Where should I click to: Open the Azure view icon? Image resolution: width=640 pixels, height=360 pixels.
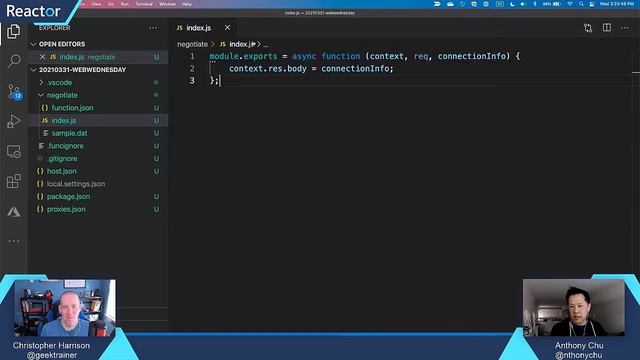click(13, 211)
